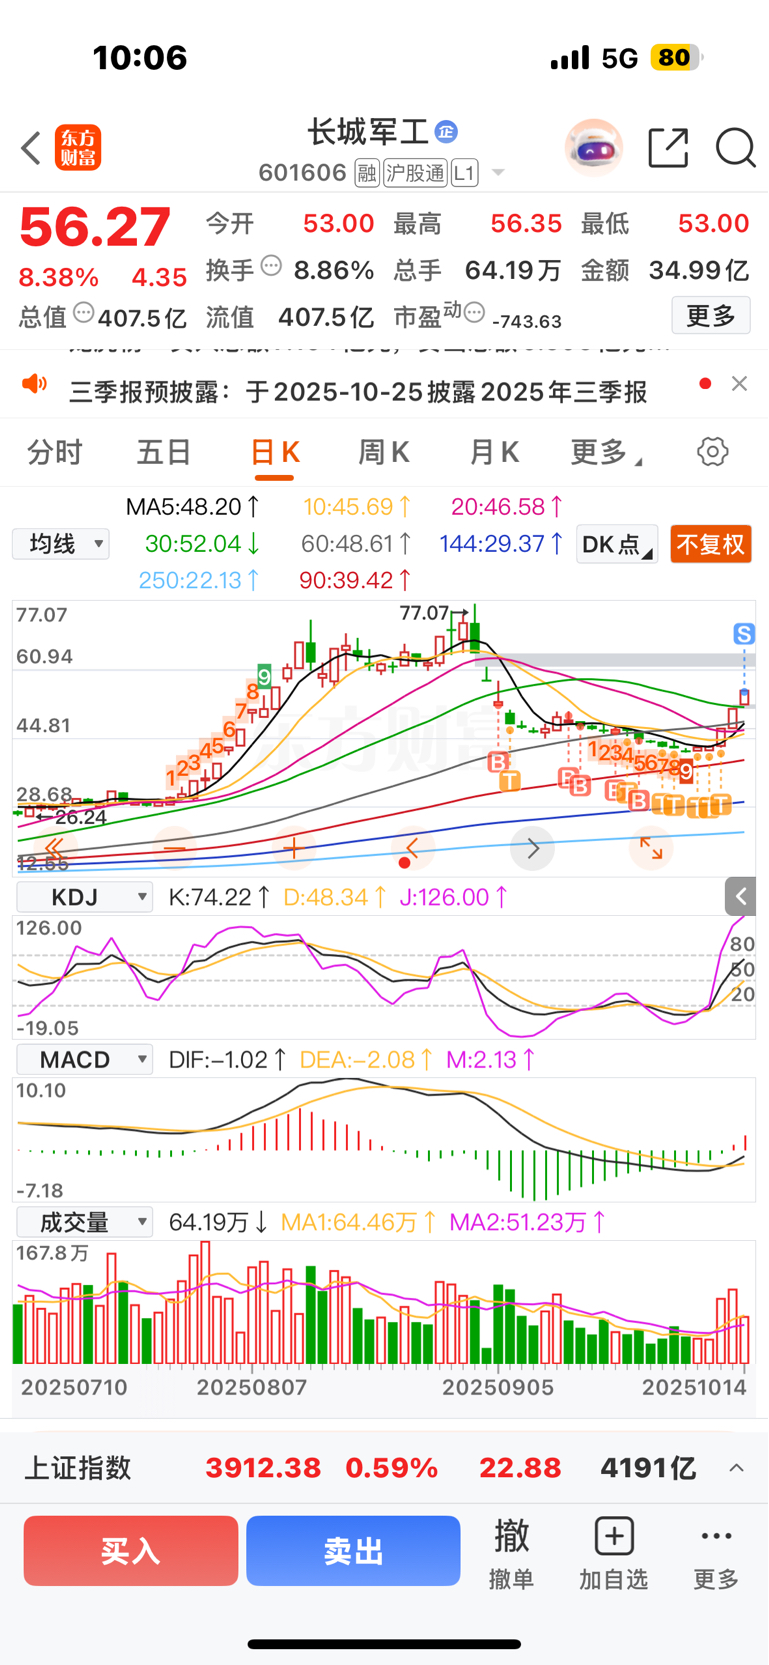Switch to the 分时 tab
The image size is (769, 1665).
tap(54, 452)
